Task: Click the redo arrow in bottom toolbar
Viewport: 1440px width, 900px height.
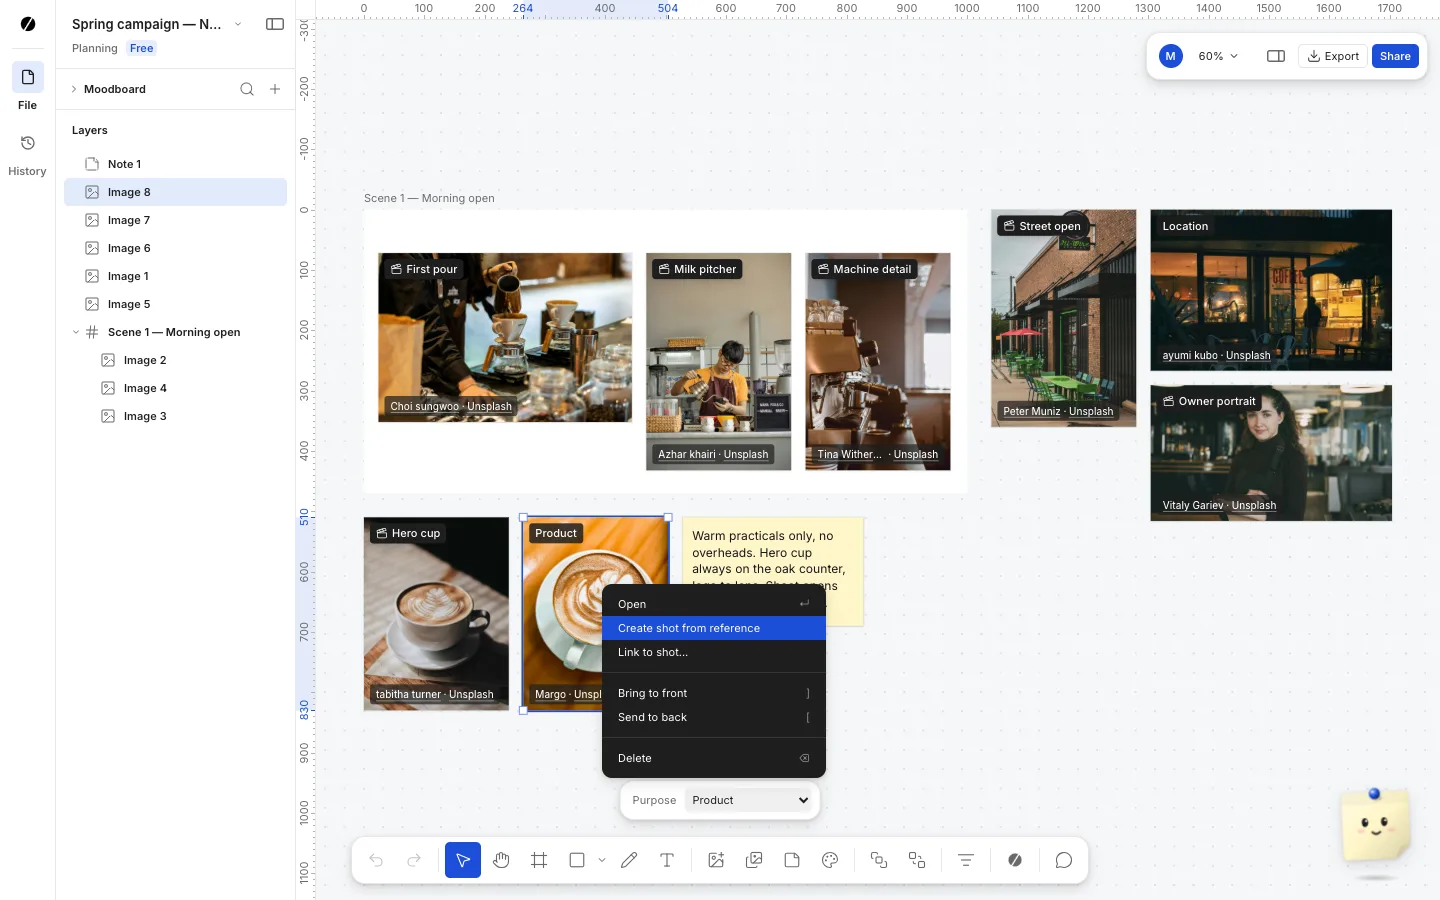Action: [x=414, y=860]
